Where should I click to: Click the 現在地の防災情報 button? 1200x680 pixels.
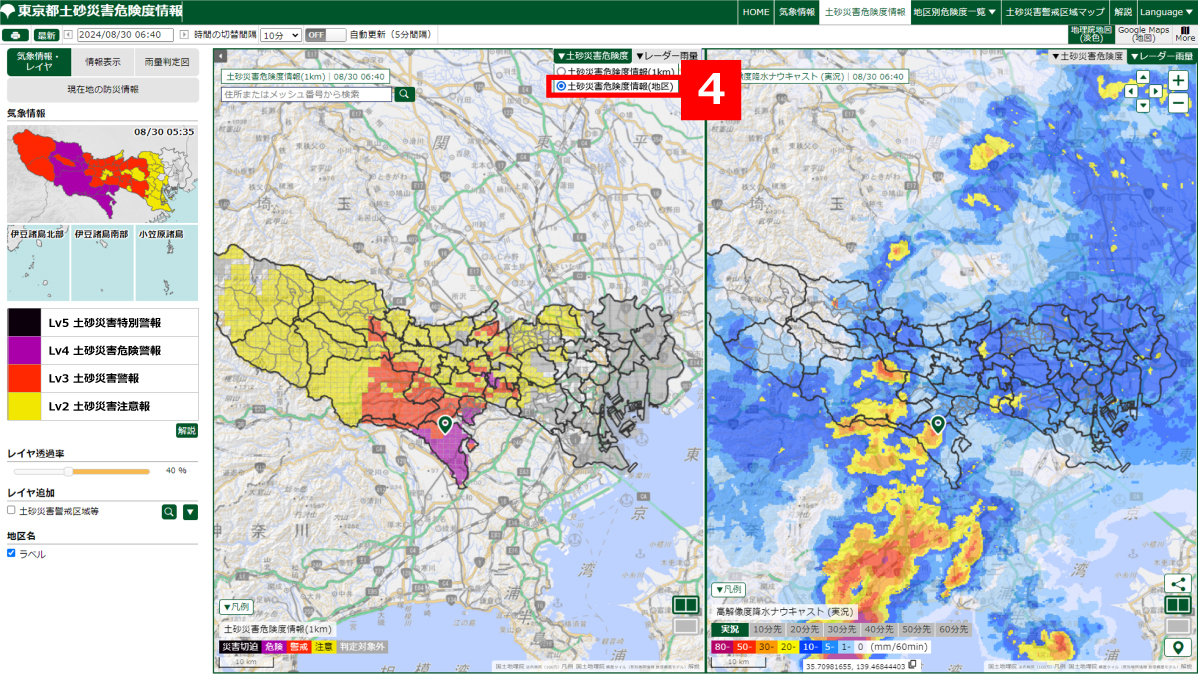[103, 90]
